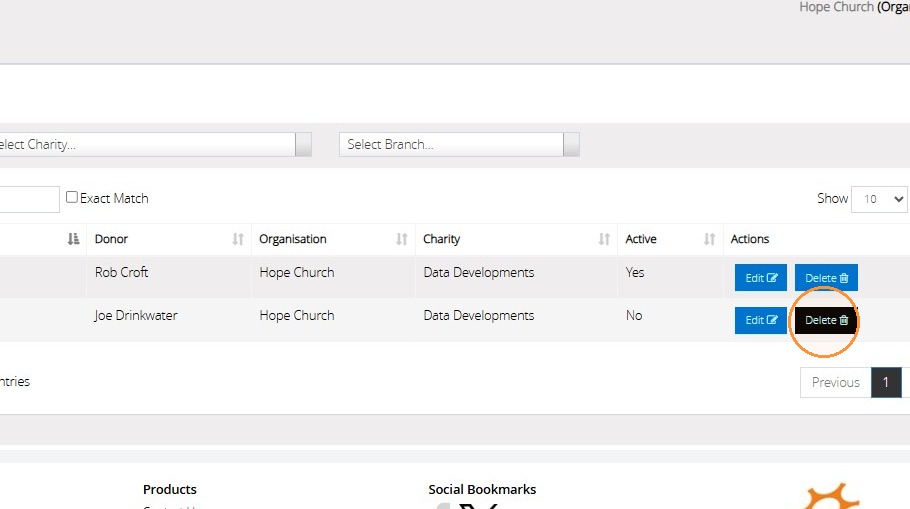Delete the Joe Drinkwater donor record
910x509 pixels.
pyautogui.click(x=826, y=320)
